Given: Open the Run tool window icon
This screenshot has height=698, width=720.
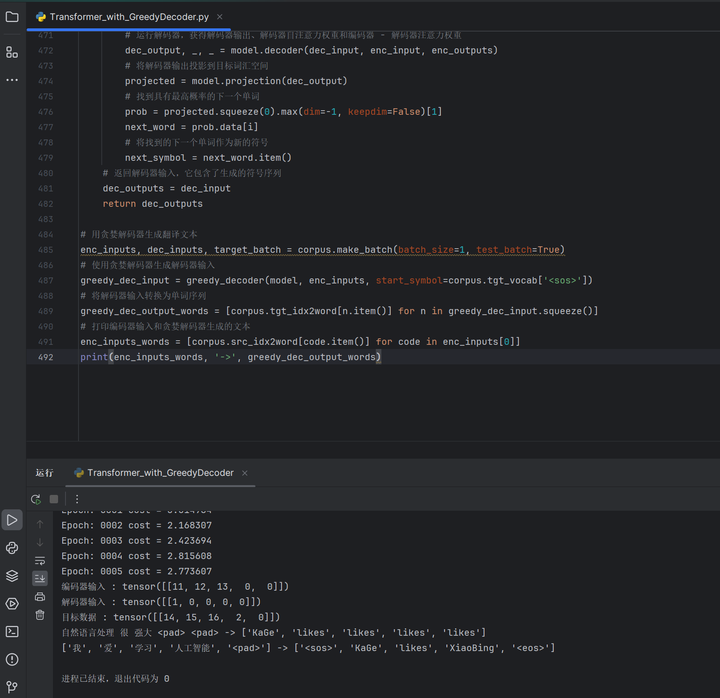Looking at the screenshot, I should point(12,520).
